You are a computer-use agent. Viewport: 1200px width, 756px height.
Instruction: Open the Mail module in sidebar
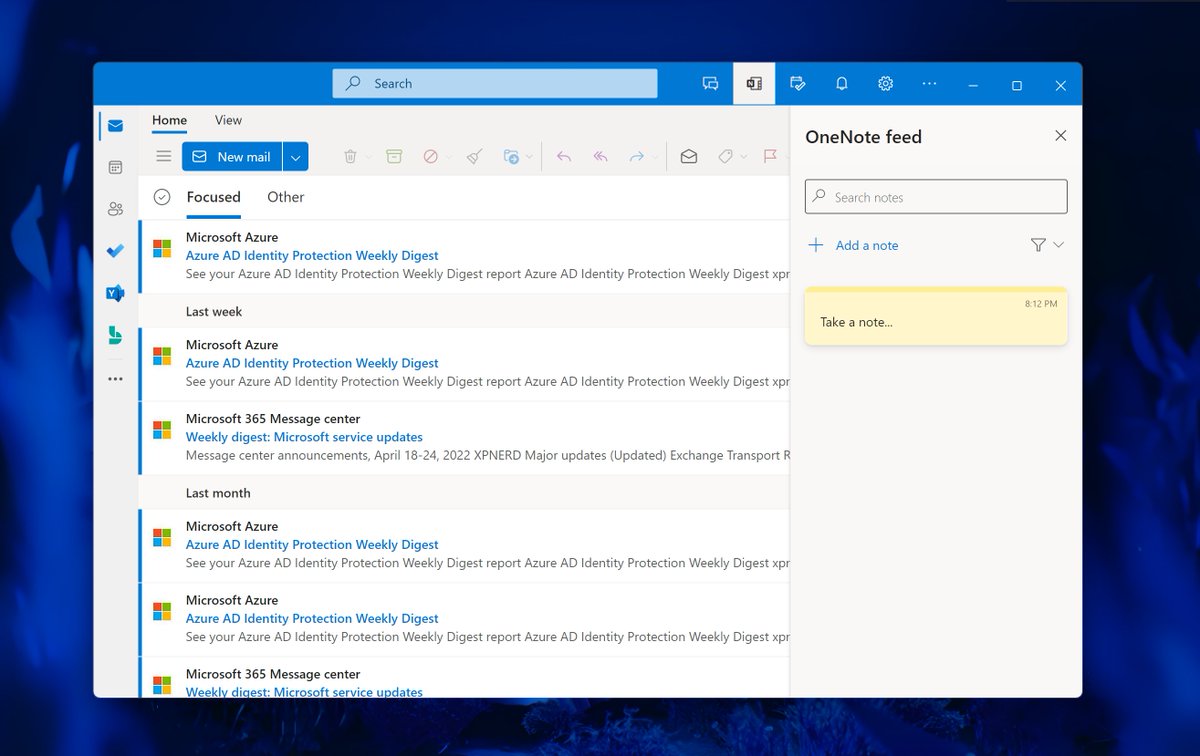(x=115, y=126)
